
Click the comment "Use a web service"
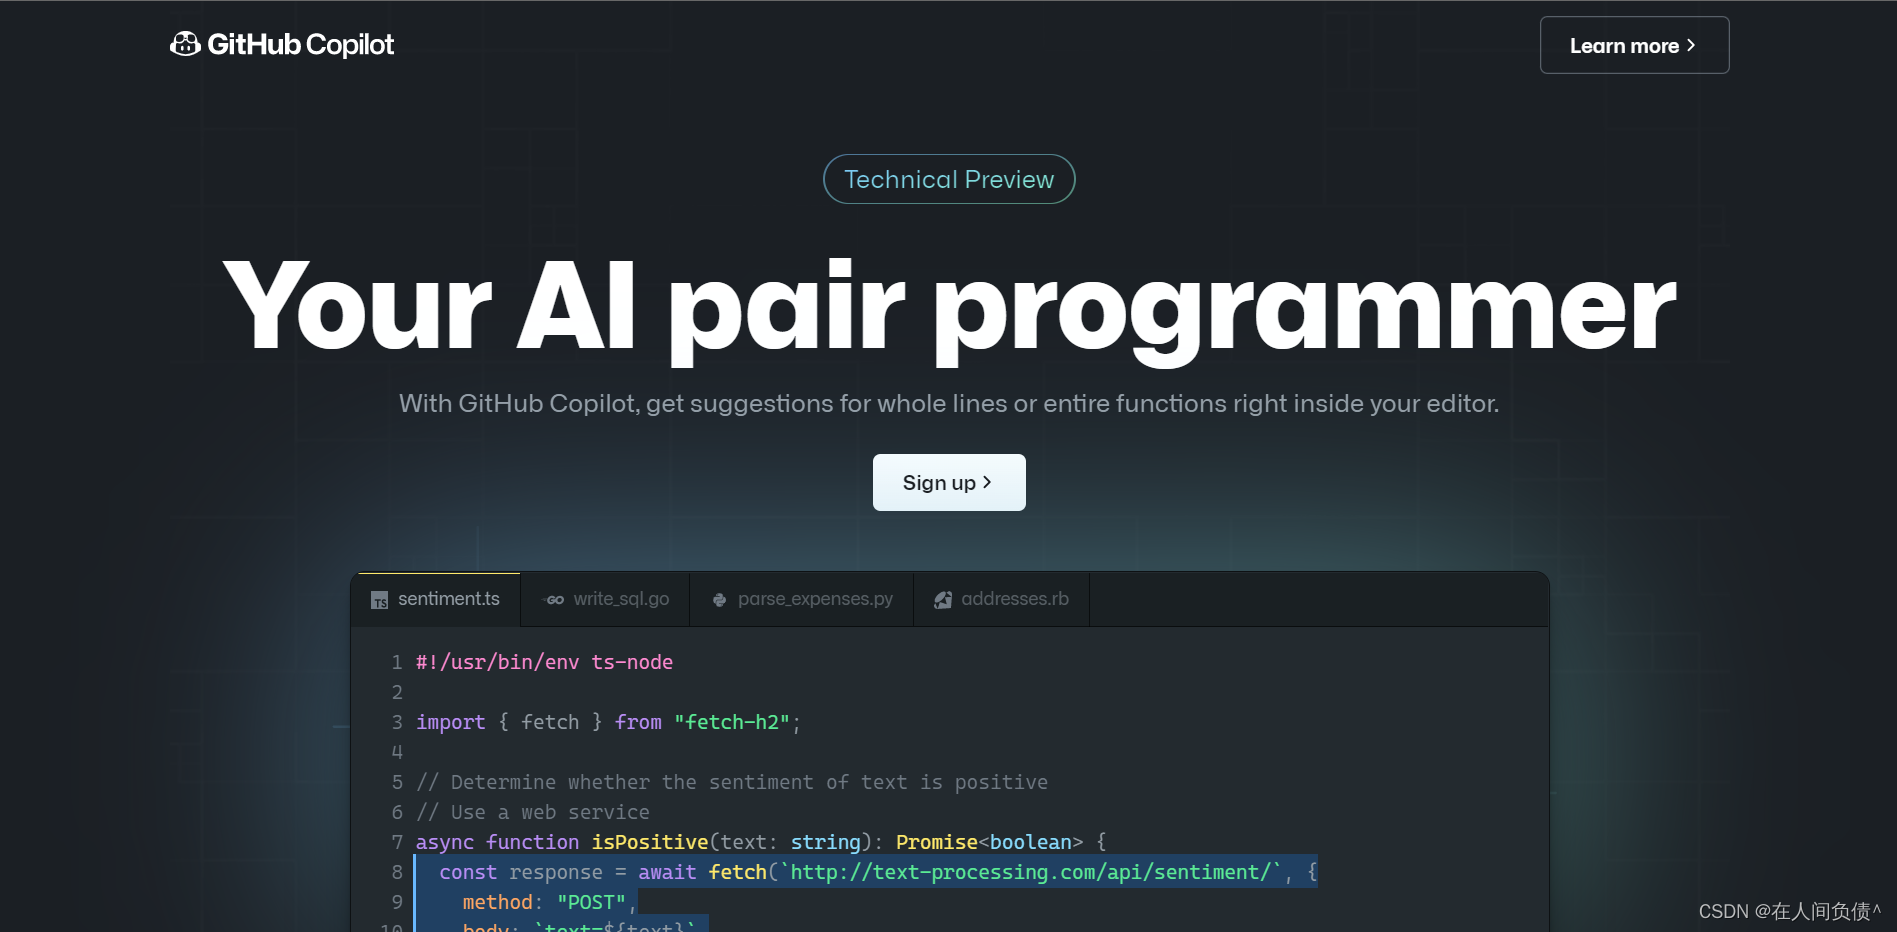[533, 812]
